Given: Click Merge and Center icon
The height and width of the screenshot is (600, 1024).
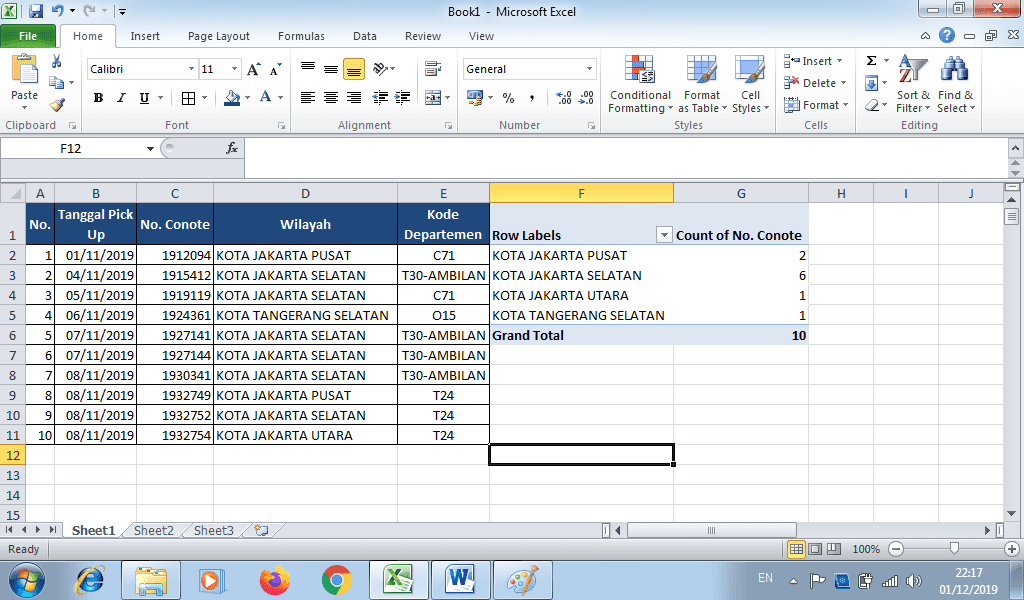Looking at the screenshot, I should click(x=433, y=98).
